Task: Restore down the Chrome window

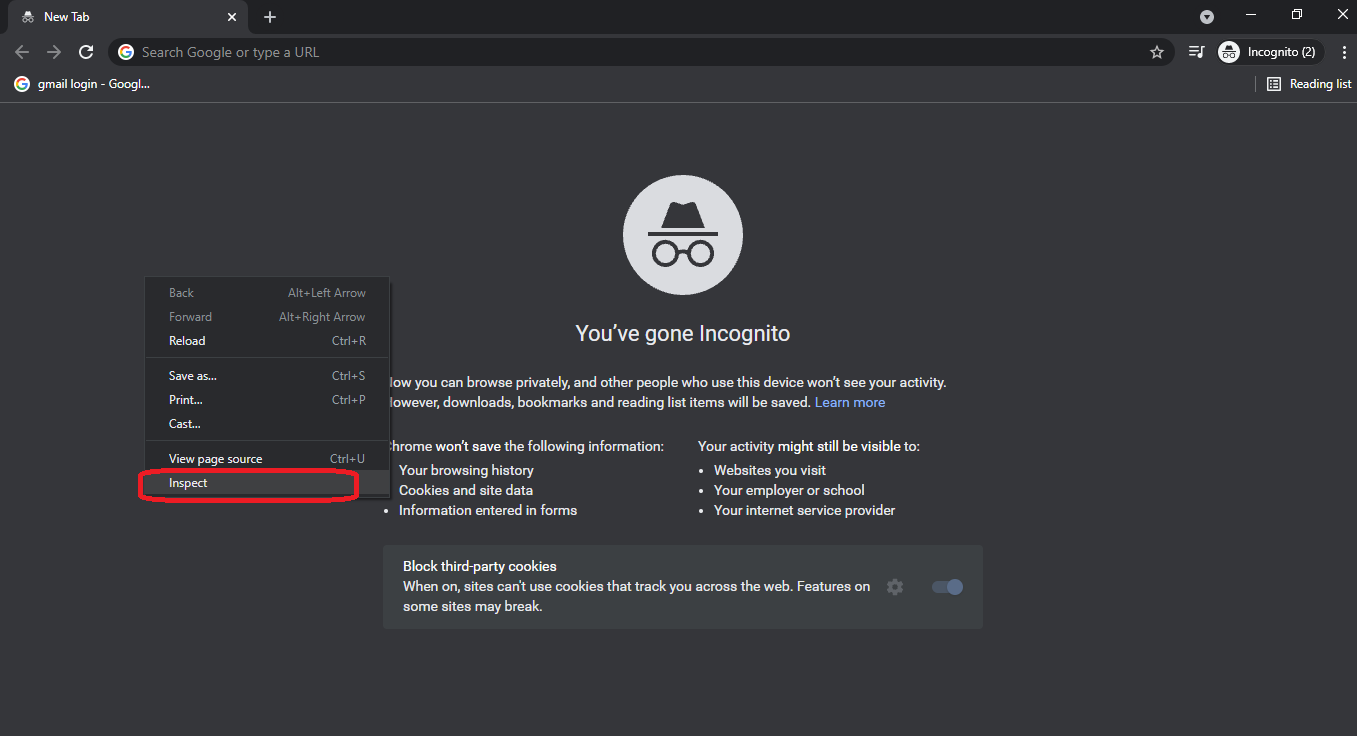Action: 1297,14
